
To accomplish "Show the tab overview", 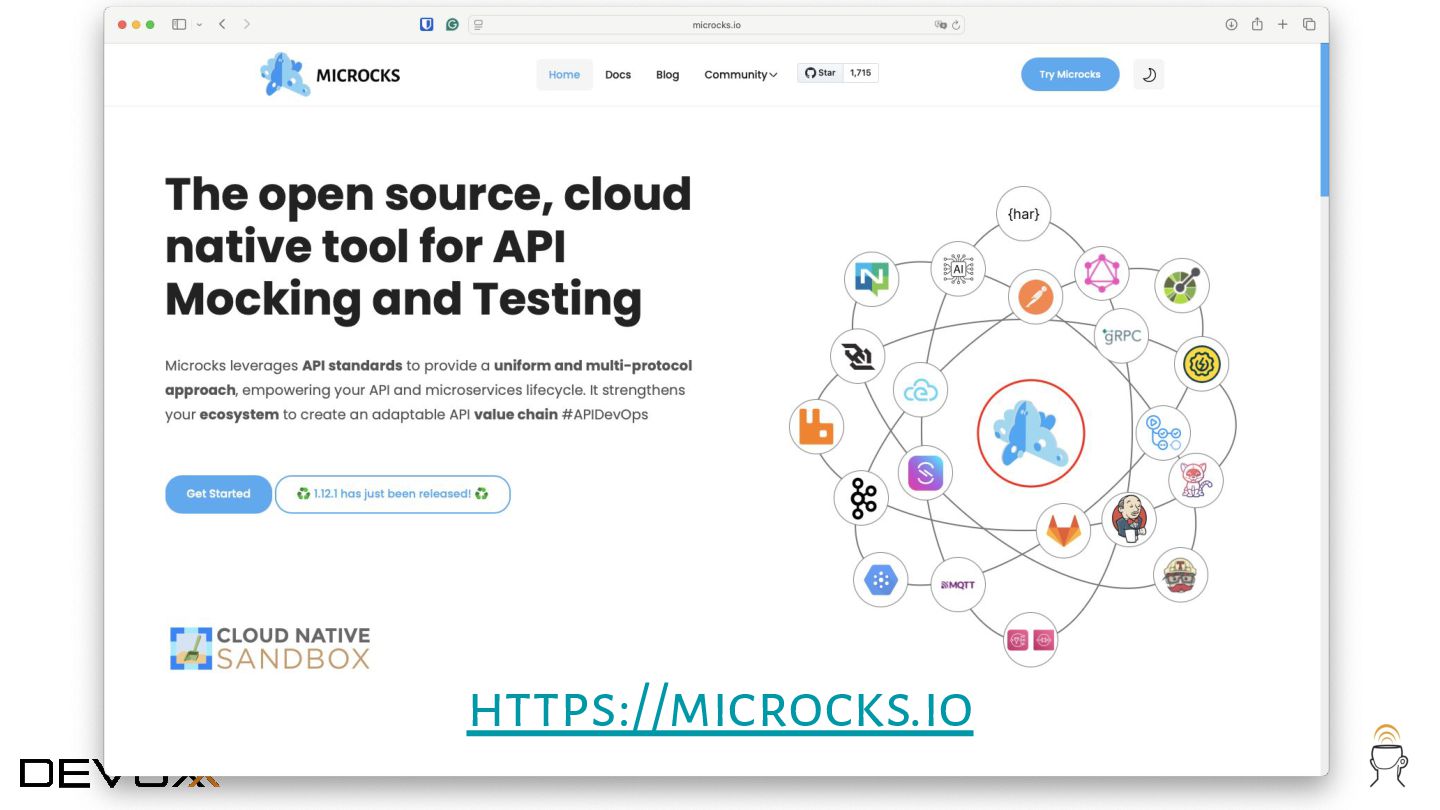I will (1309, 24).
